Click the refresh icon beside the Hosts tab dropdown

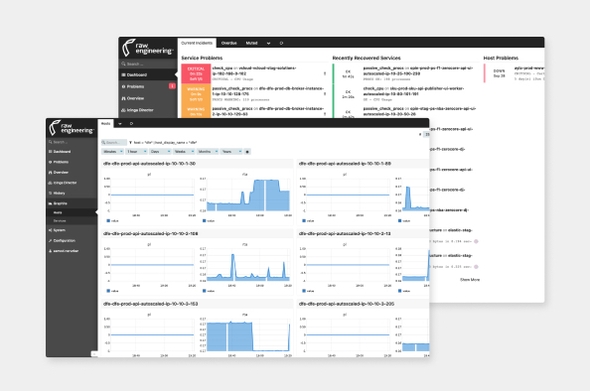[x=131, y=124]
